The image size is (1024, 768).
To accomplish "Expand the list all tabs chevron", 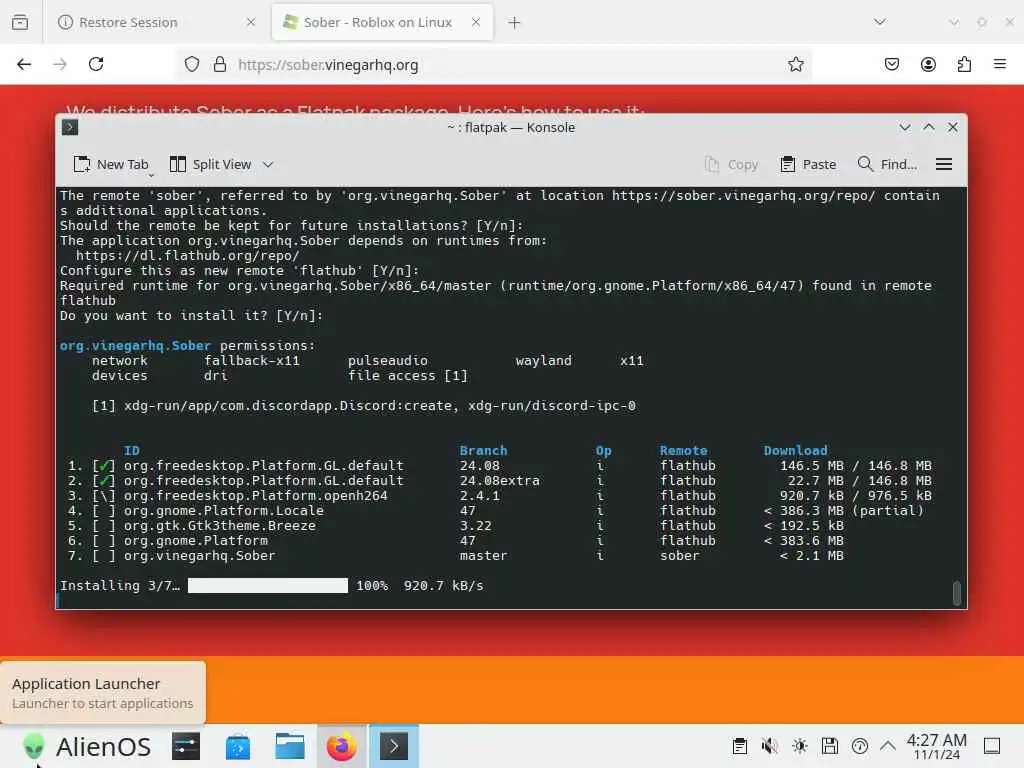I will [x=880, y=22].
